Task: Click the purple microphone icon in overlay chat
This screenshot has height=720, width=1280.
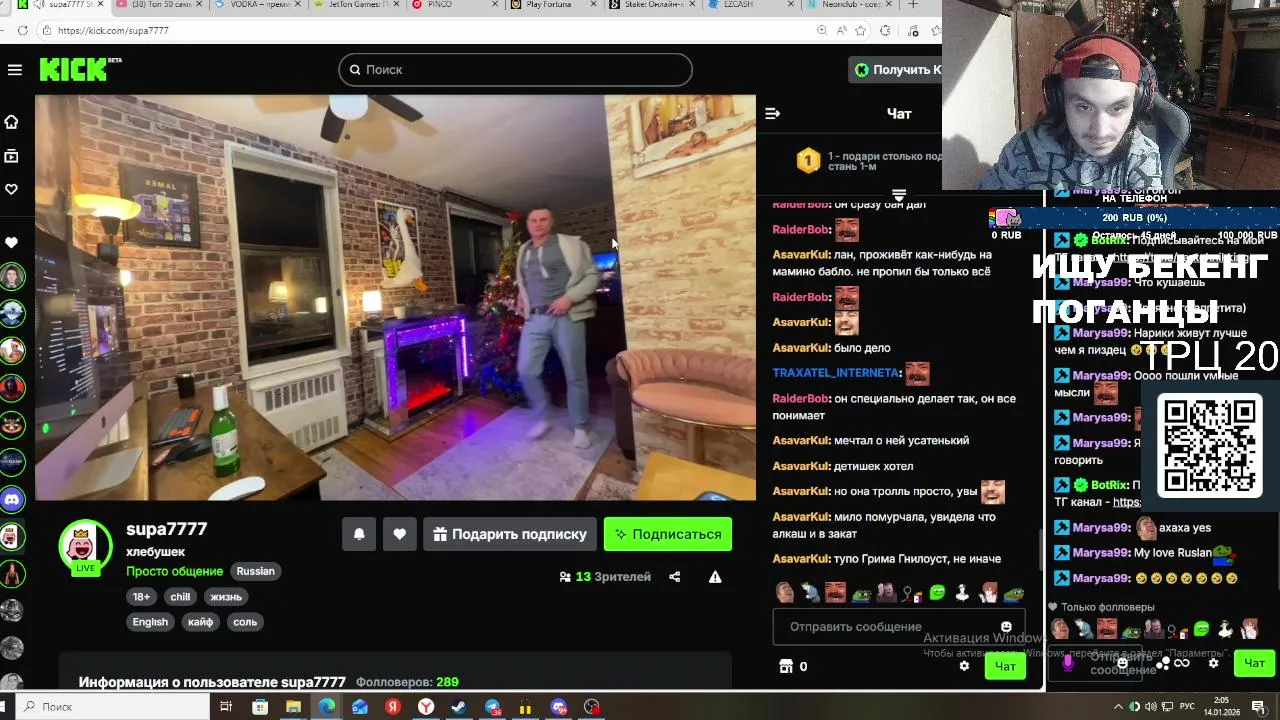Action: (x=1068, y=662)
